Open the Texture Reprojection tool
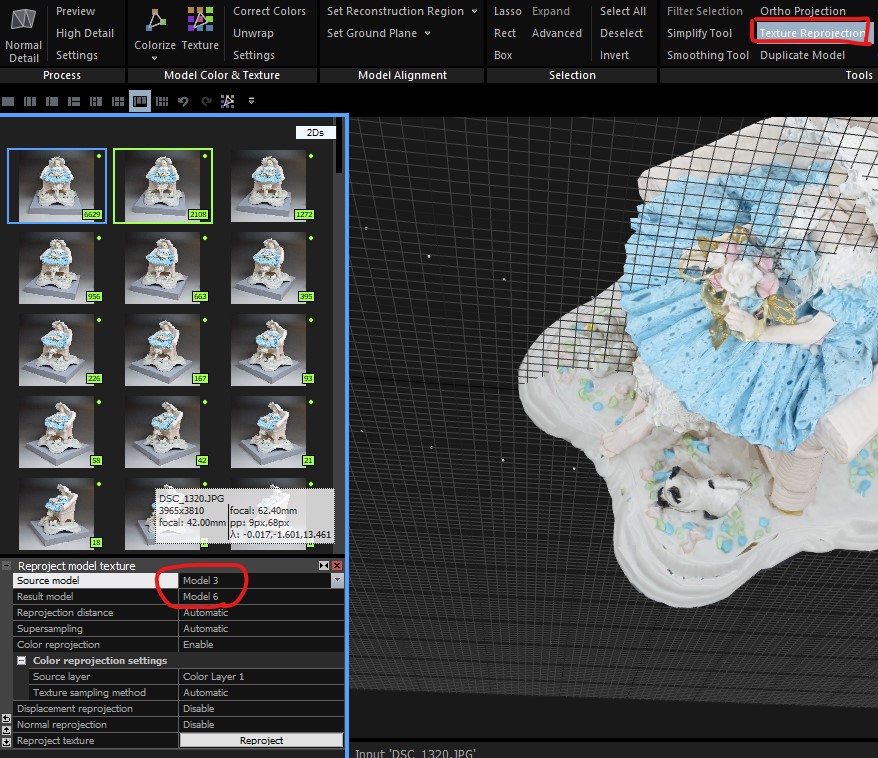 811,33
